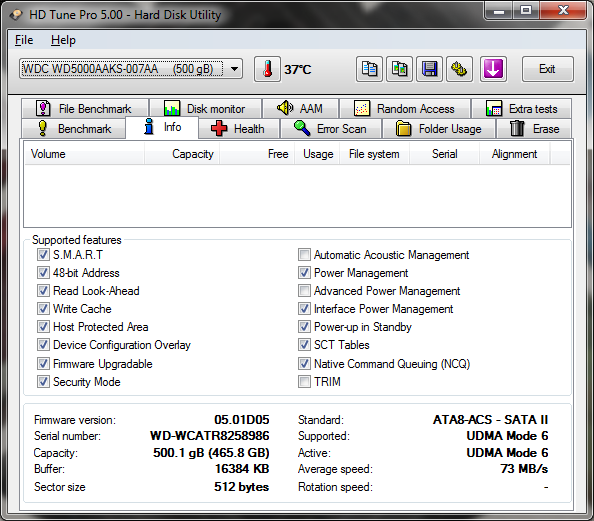Select the Info tab
This screenshot has height=521, width=594.
tap(162, 127)
